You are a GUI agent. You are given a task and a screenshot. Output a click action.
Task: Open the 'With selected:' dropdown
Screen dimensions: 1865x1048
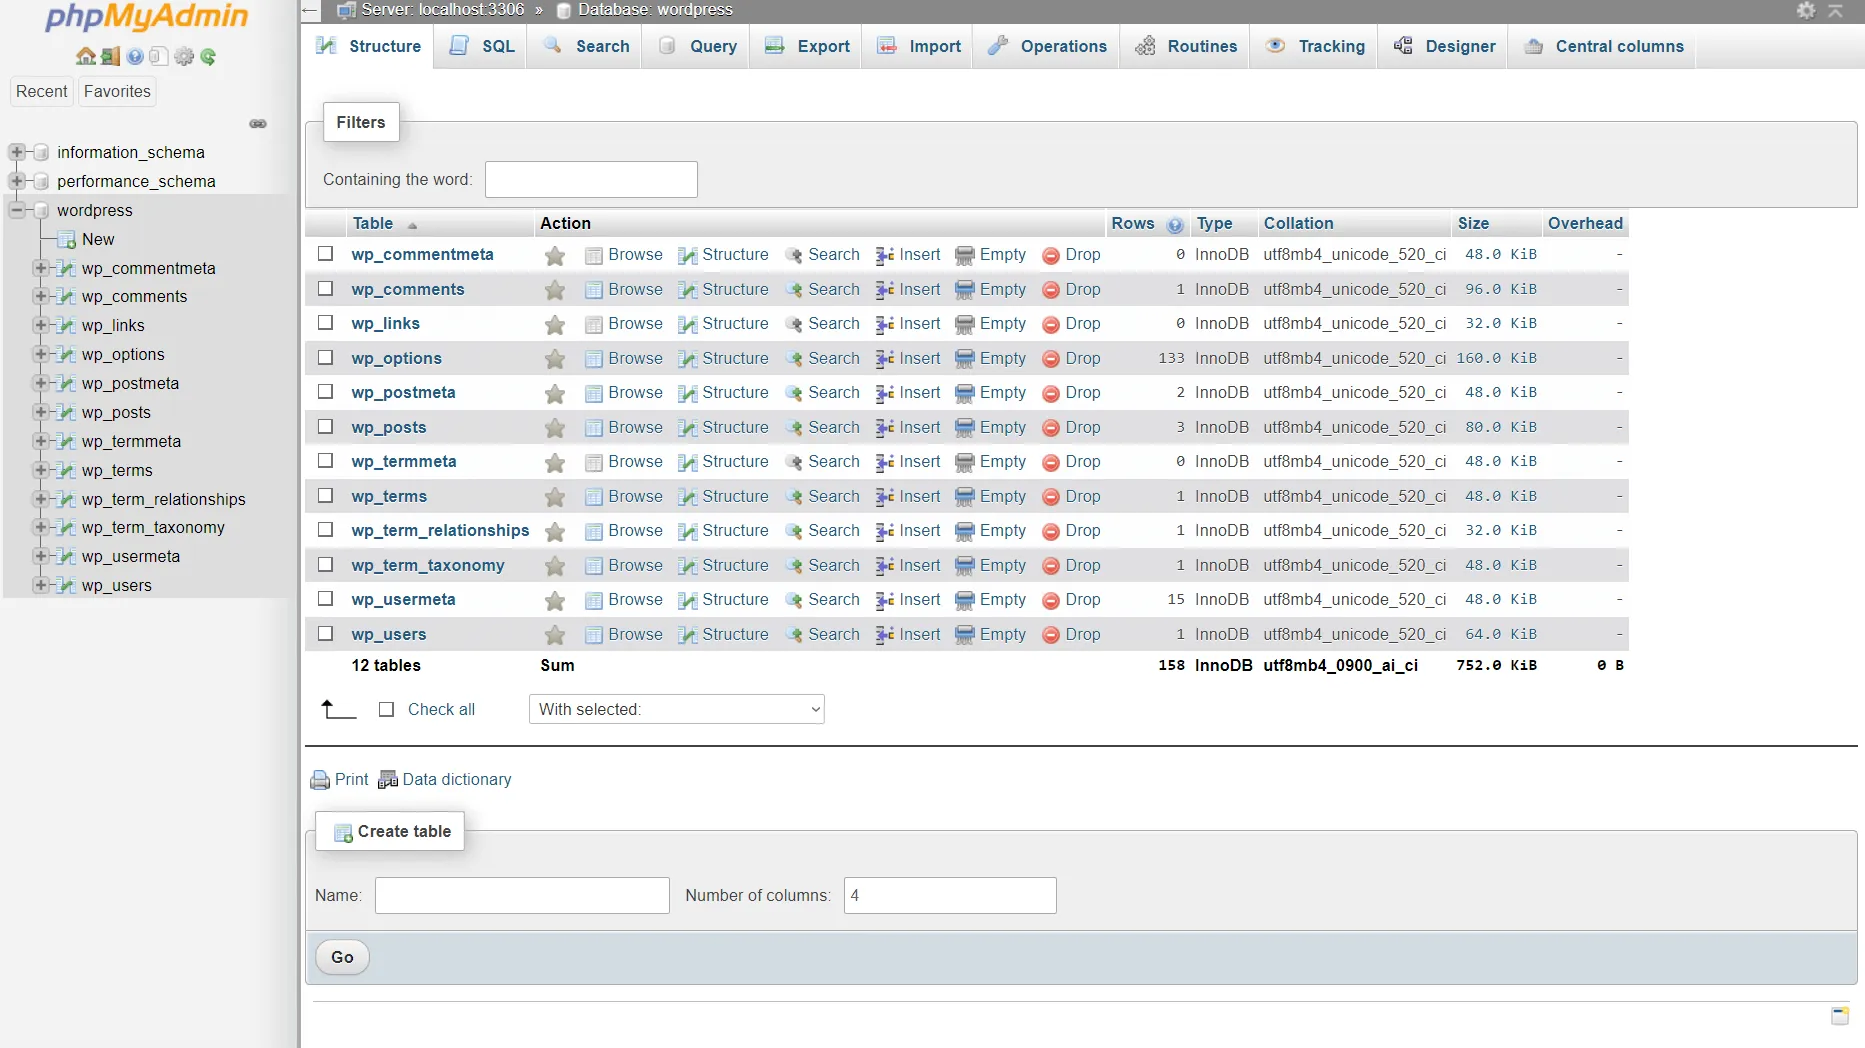tap(676, 710)
